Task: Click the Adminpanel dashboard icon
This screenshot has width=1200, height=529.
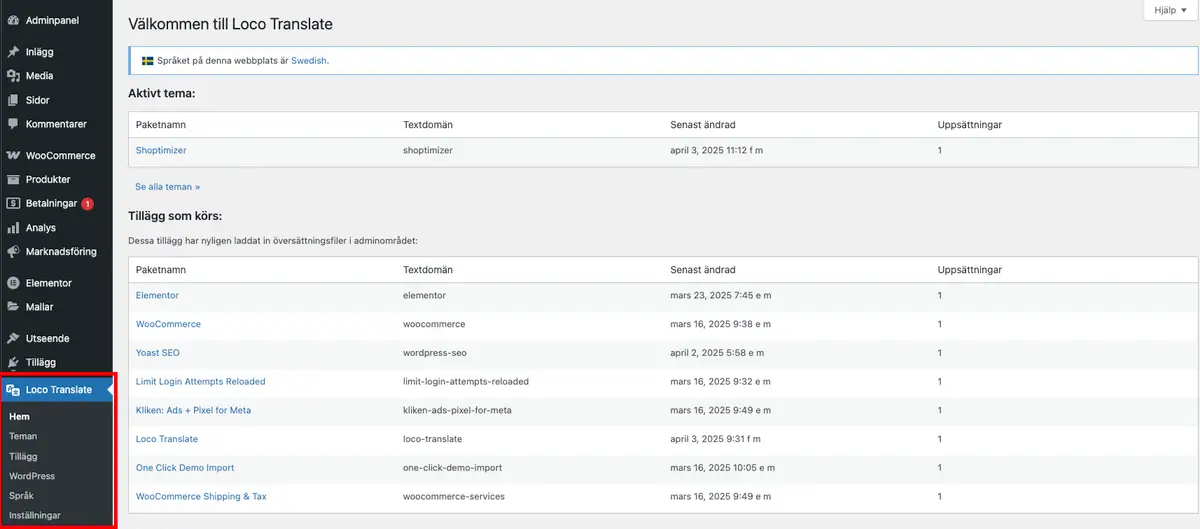Action: 13,20
